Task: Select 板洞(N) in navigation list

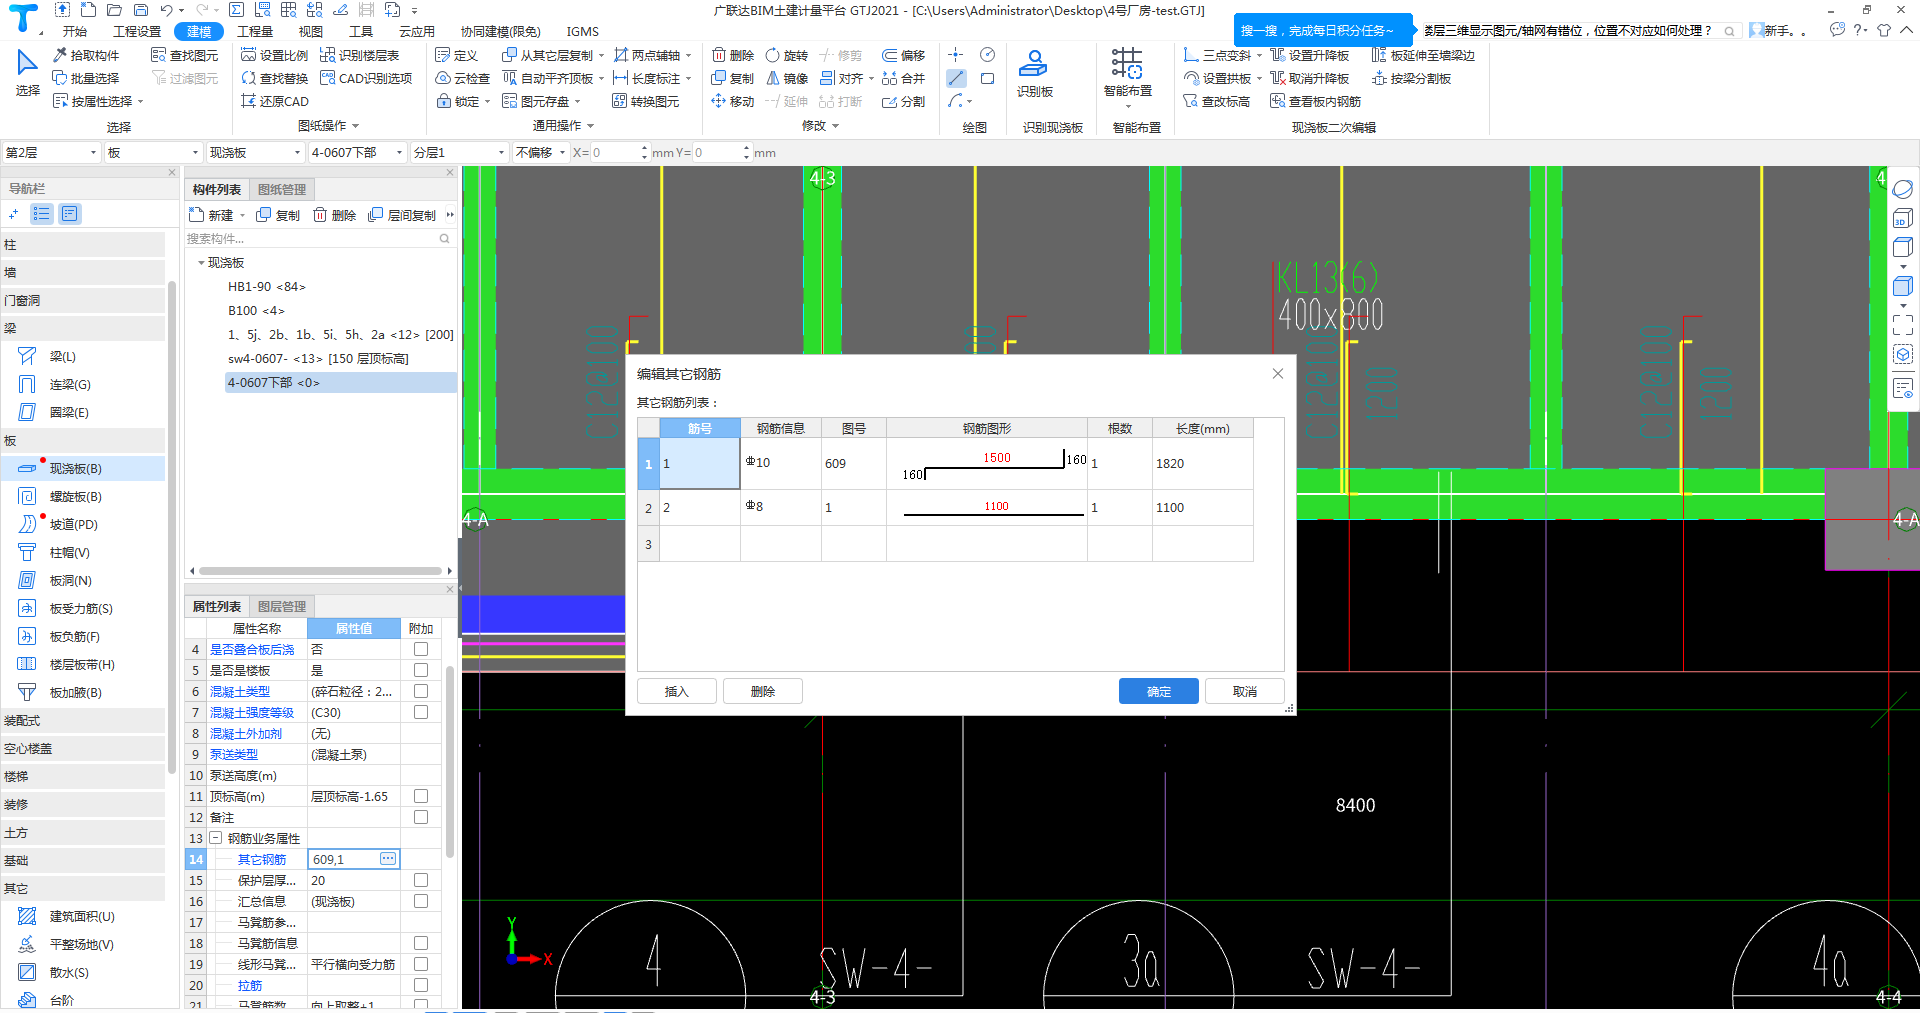Action: click(70, 580)
